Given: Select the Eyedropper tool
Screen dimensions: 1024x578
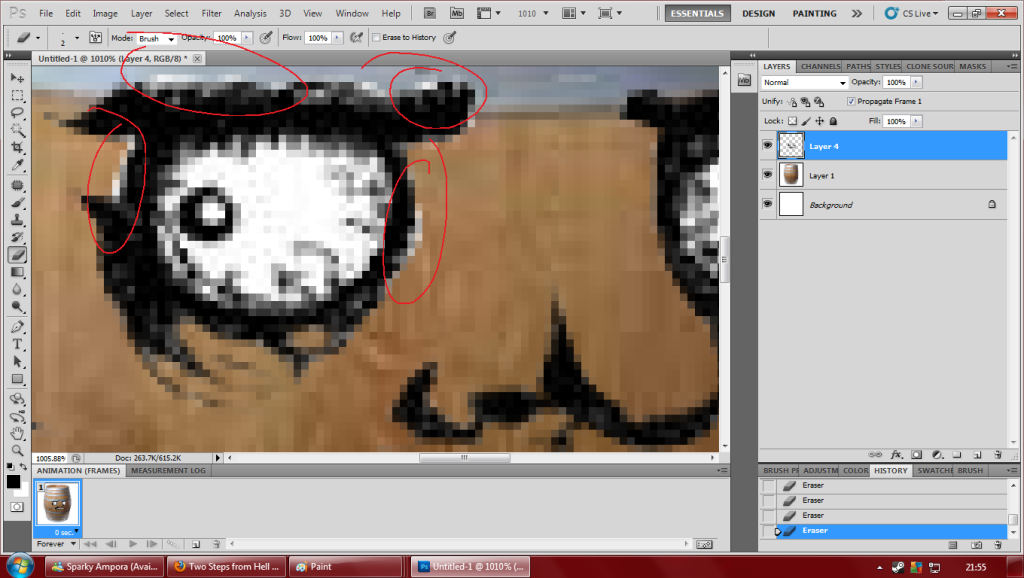Looking at the screenshot, I should click(17, 165).
